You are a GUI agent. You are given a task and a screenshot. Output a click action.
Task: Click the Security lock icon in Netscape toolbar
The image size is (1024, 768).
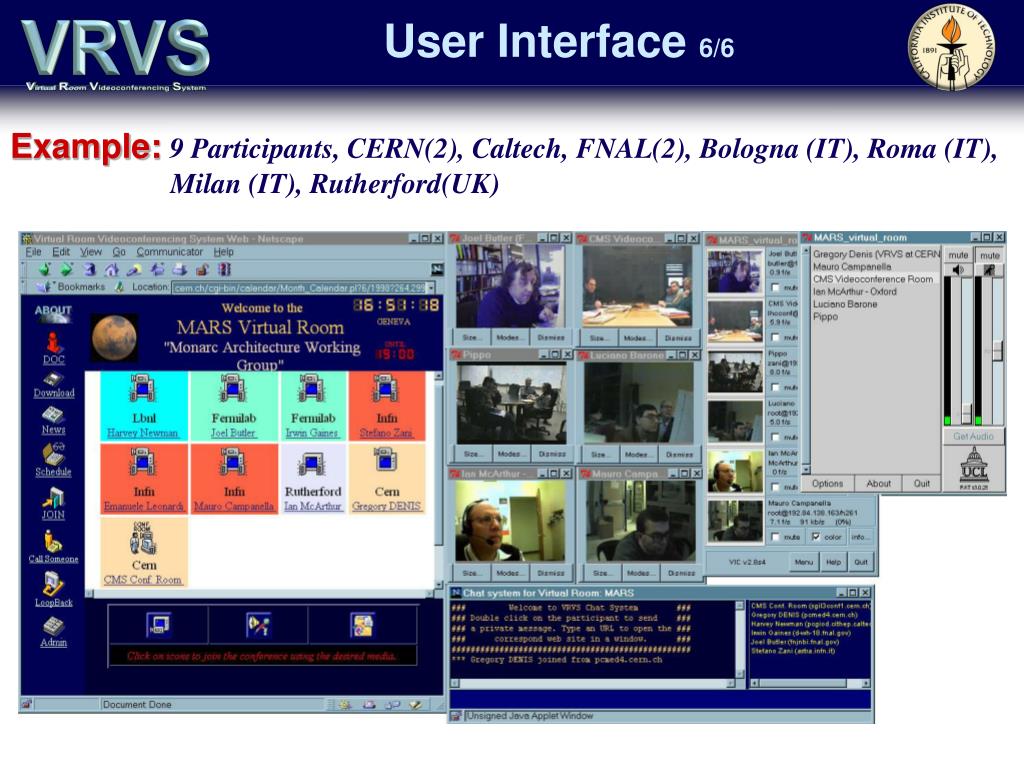(202, 270)
